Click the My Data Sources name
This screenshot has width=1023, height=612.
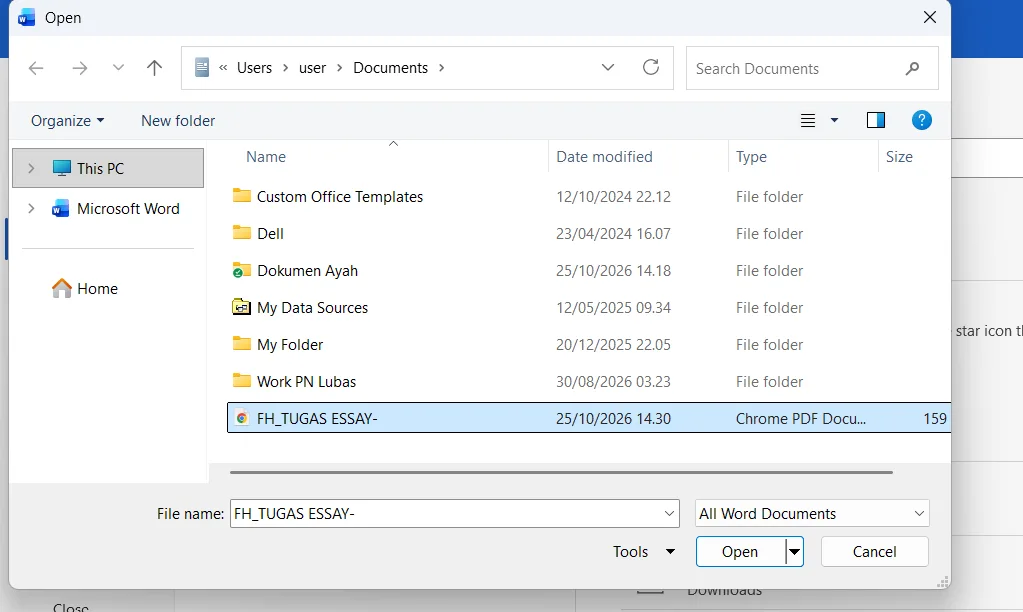[313, 308]
